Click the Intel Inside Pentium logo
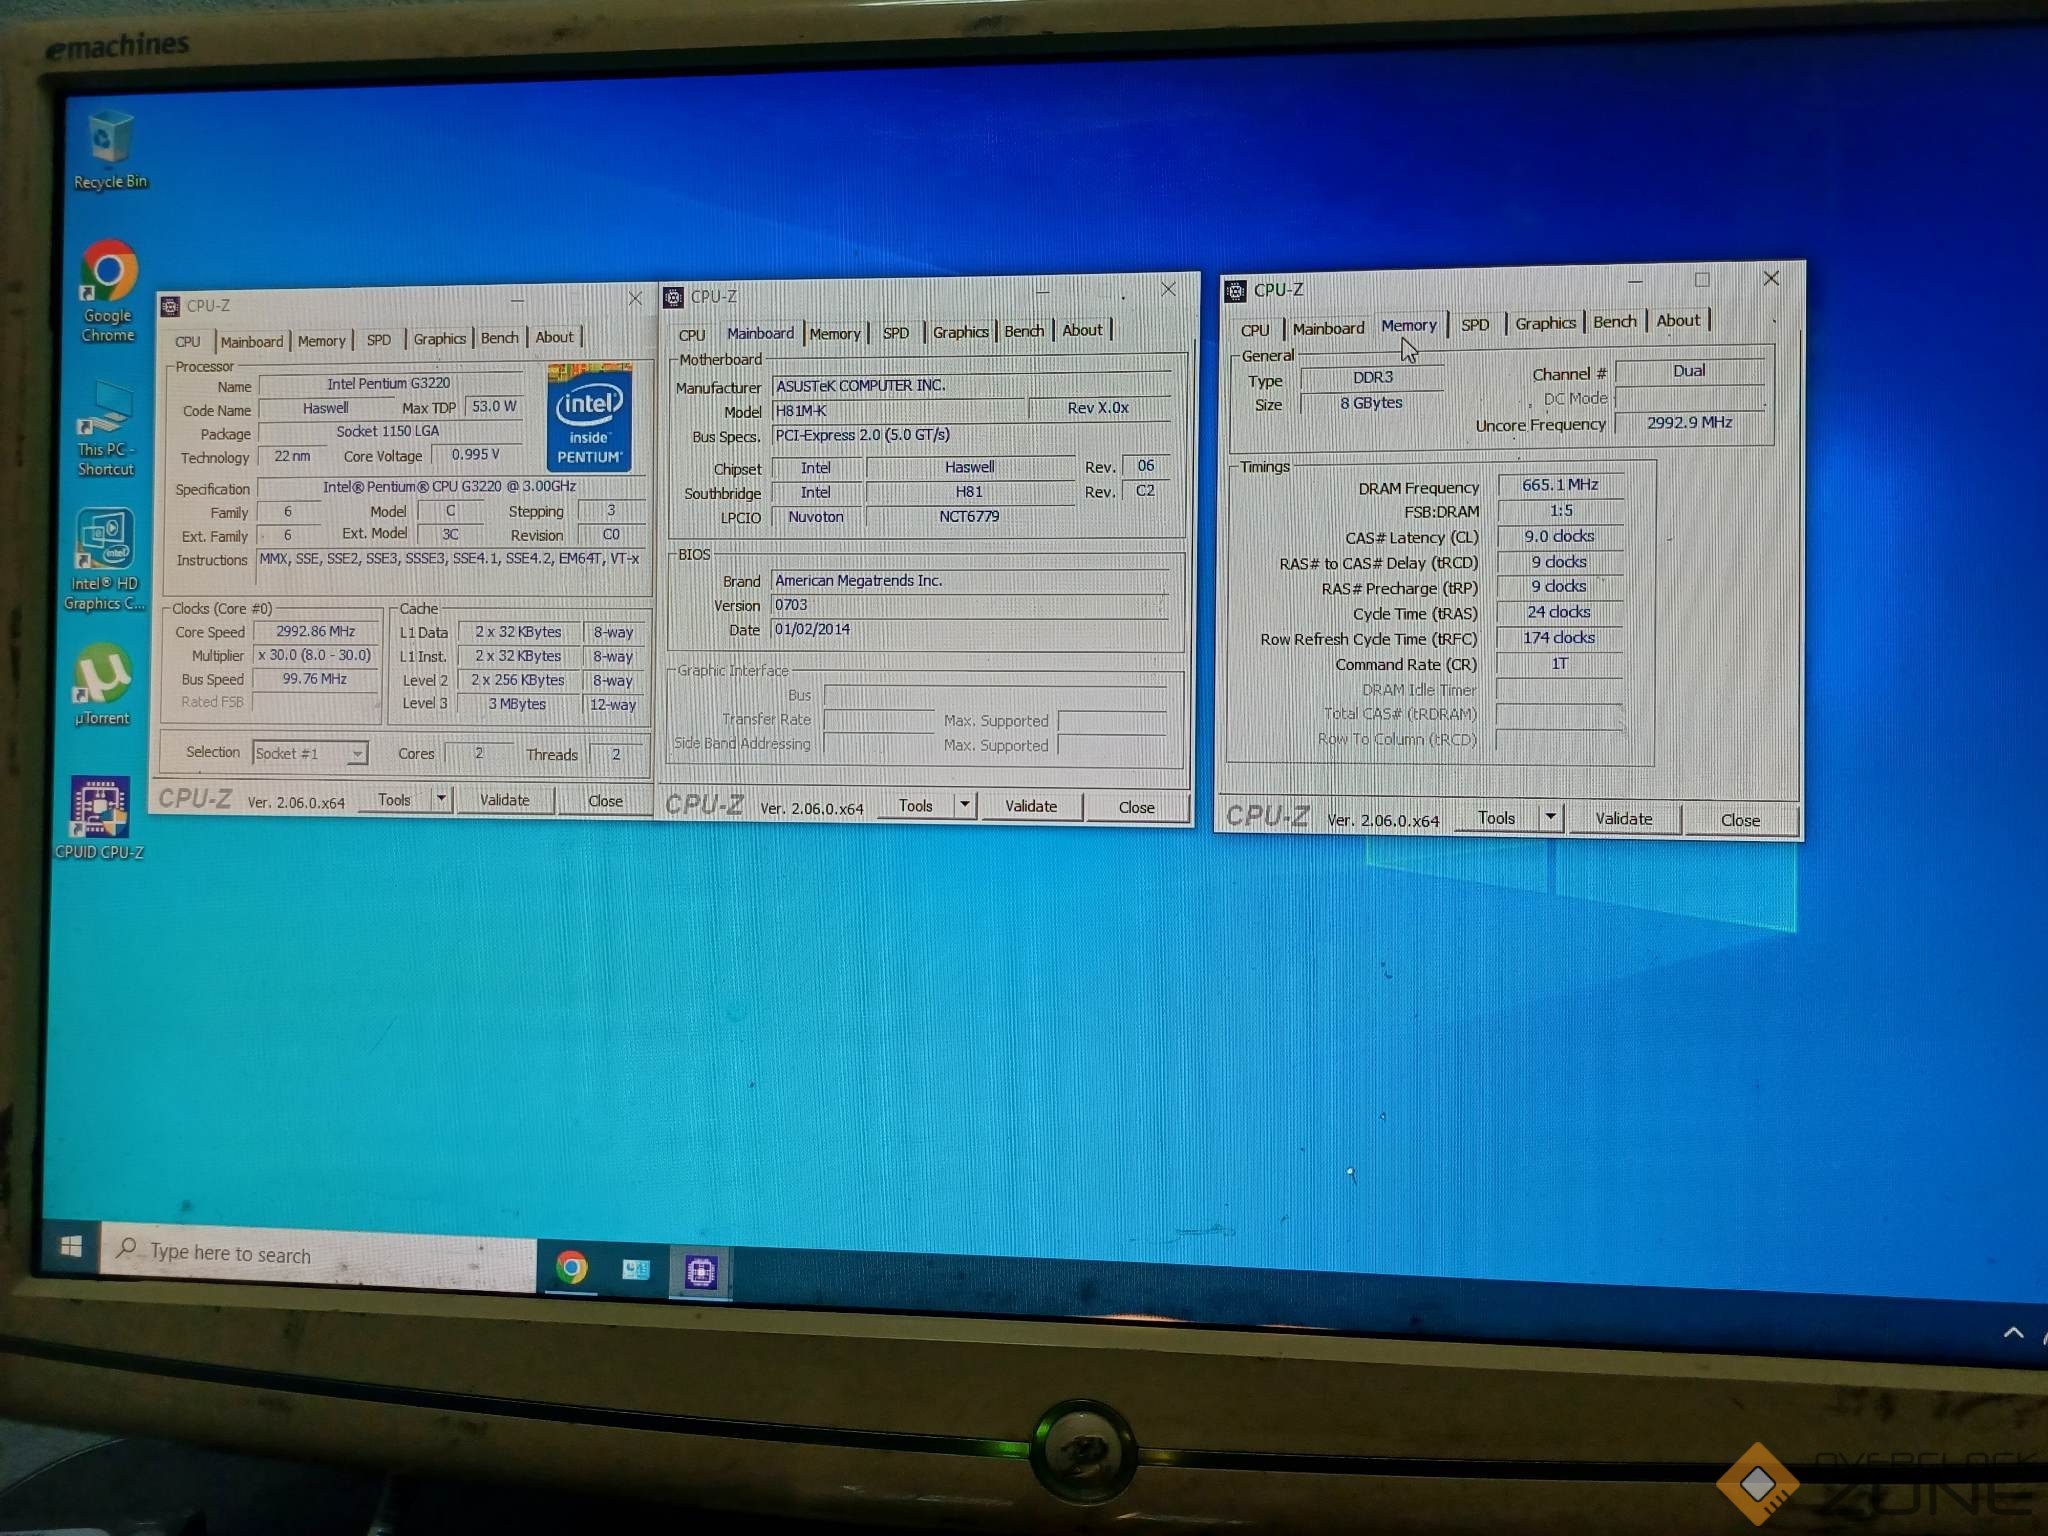Screen dimensions: 2048x1536 tap(589, 418)
